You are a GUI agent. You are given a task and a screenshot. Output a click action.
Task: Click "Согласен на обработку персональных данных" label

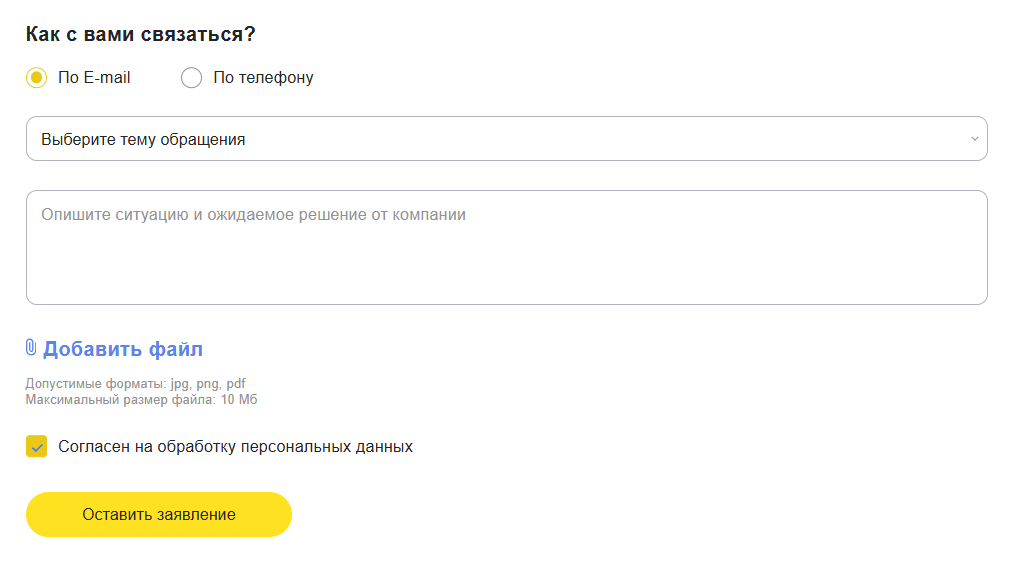(x=235, y=447)
